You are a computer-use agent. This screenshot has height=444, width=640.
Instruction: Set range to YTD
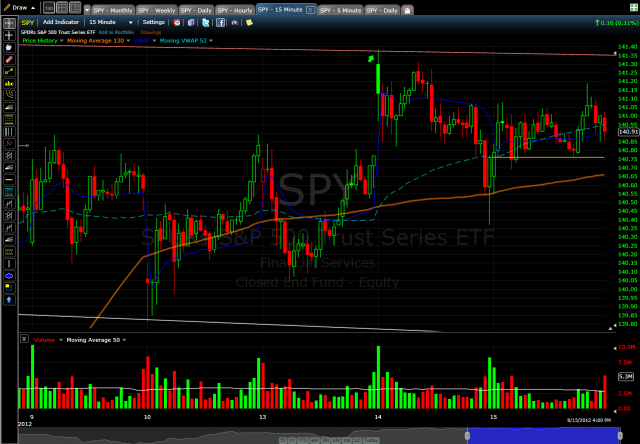(302, 440)
